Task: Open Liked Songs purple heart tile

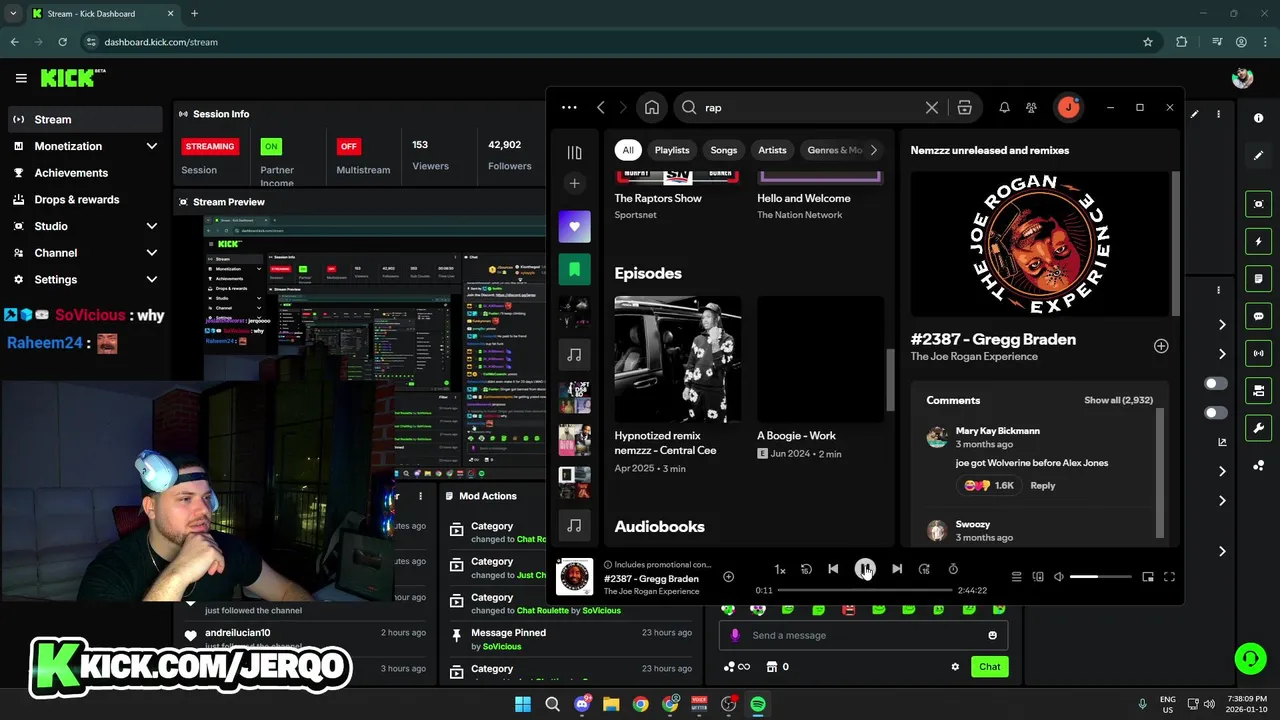Action: coord(574,226)
